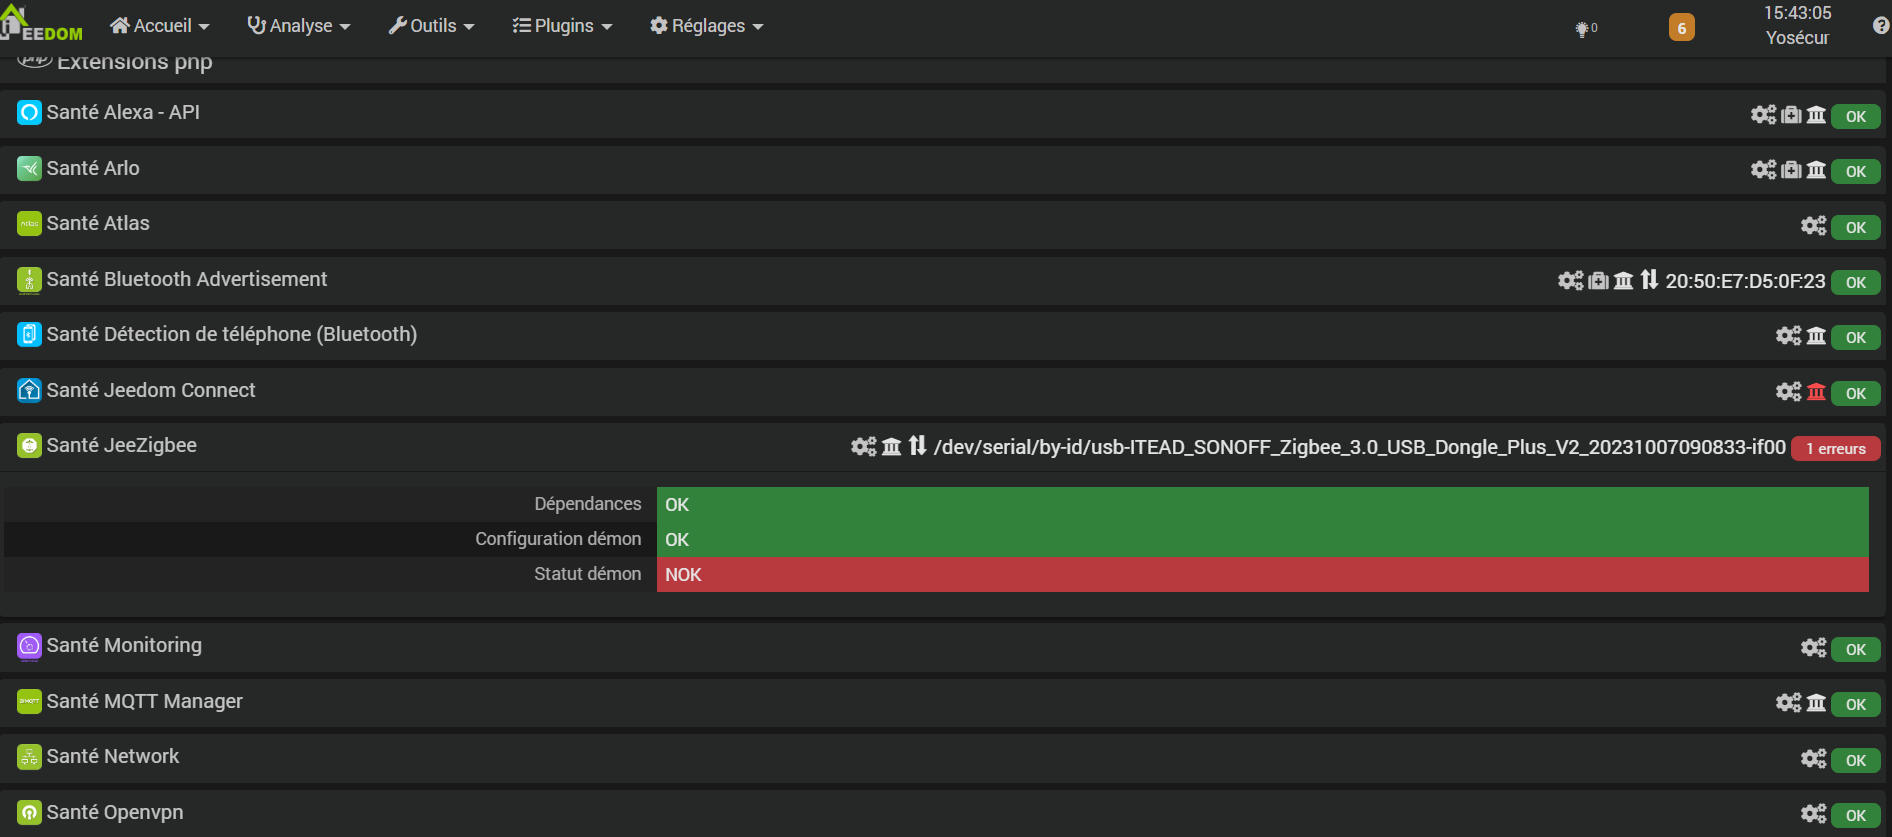Click the help question mark icon
Viewport: 1892px width, 837px height.
coord(1880,26)
